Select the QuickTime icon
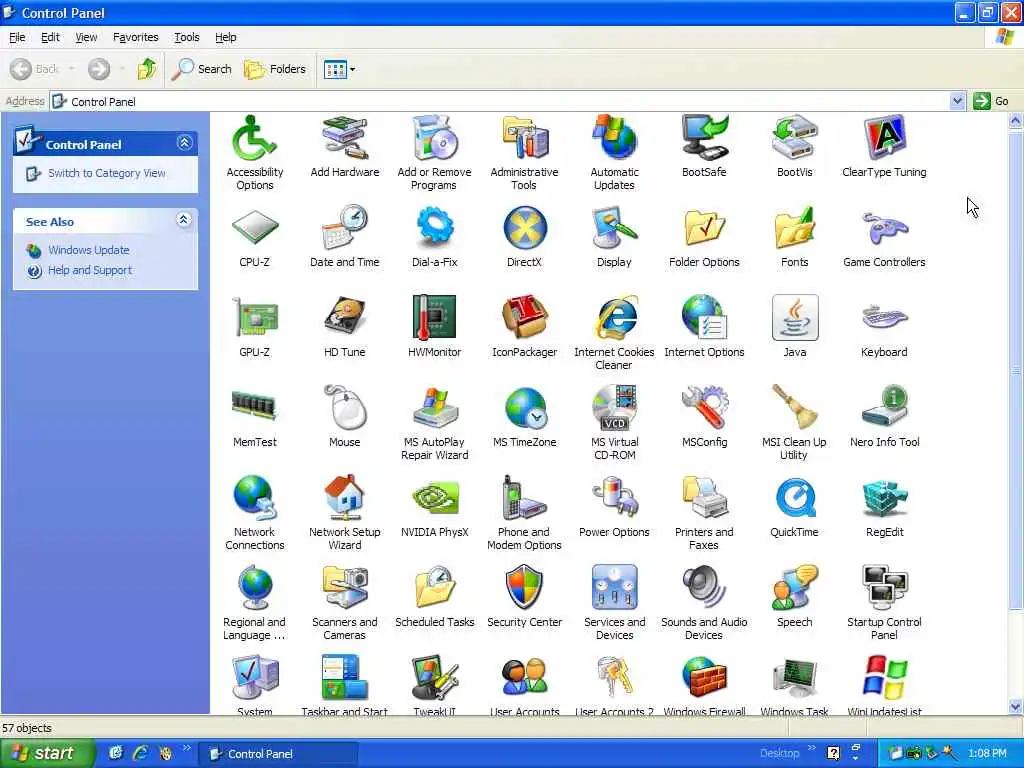Screen dimensions: 1024x768 pos(794,498)
